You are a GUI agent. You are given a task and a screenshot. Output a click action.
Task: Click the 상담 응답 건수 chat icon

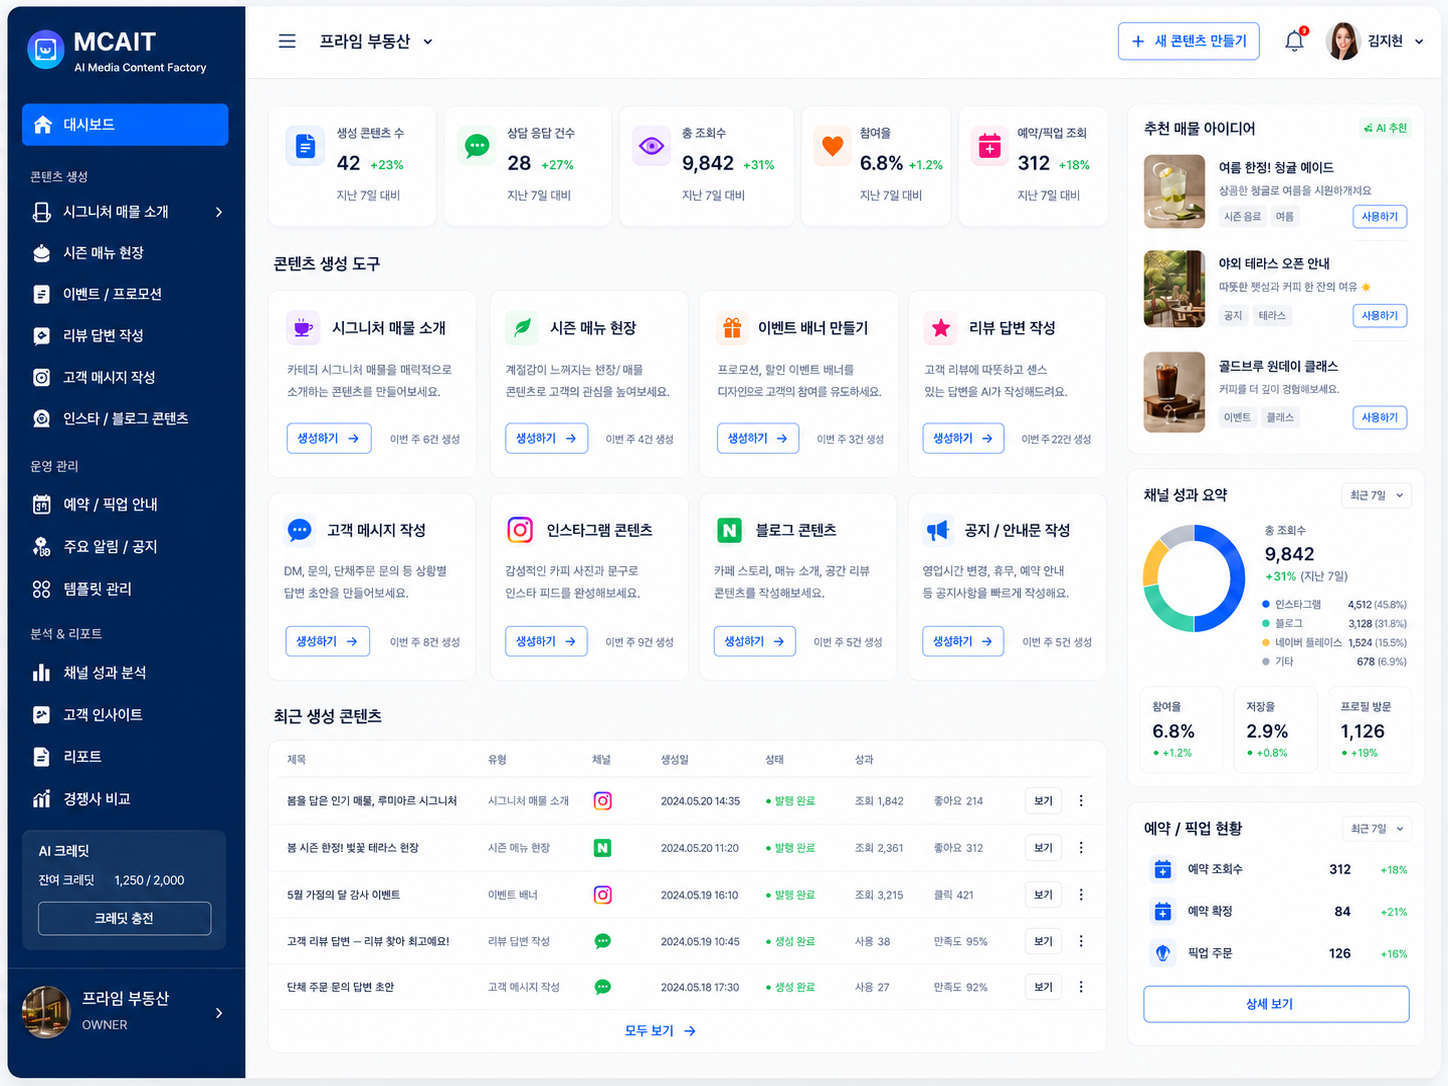477,147
